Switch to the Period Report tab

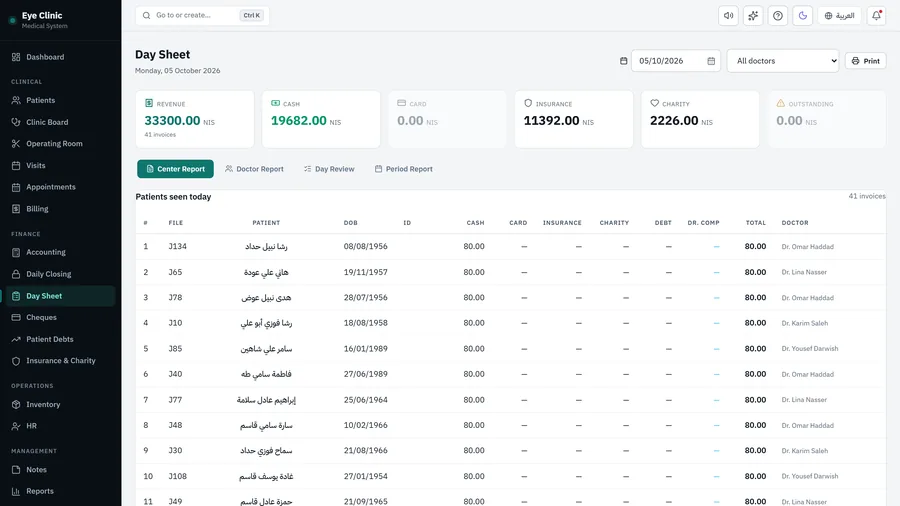[404, 169]
